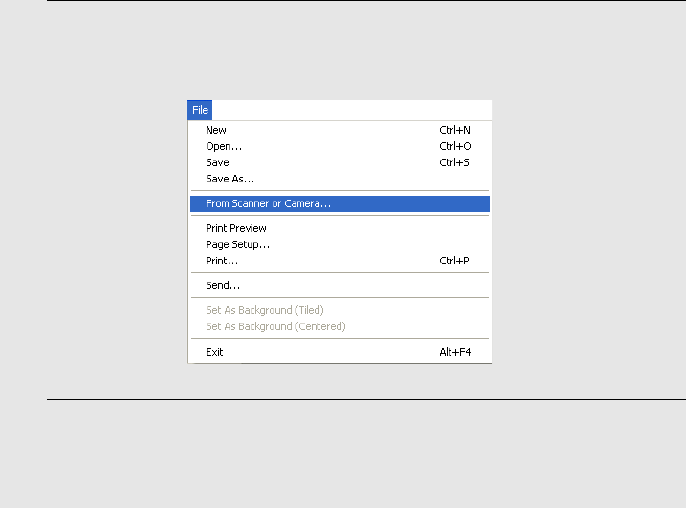Click the Ctrl+O shortcut text

coord(455,146)
